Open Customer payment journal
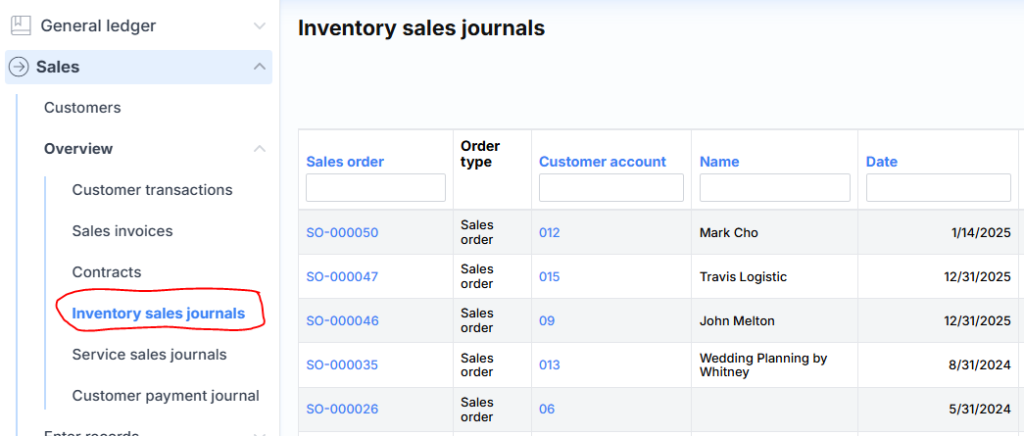 [165, 396]
